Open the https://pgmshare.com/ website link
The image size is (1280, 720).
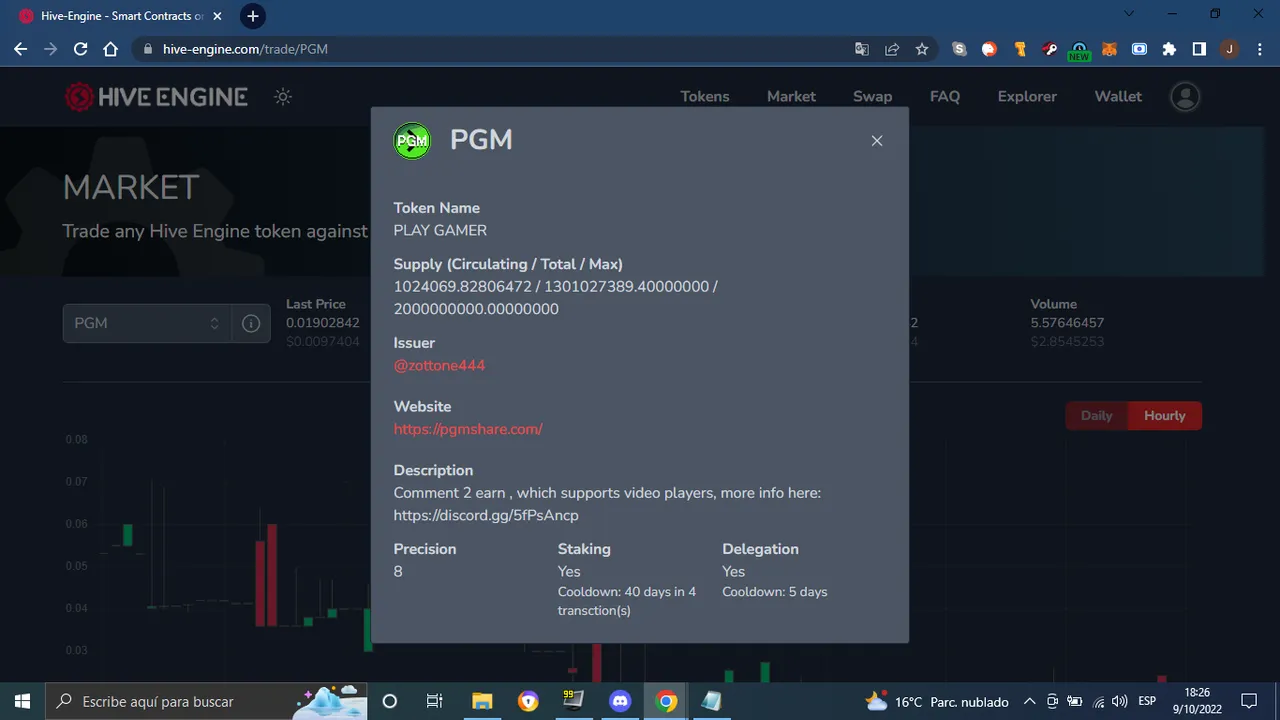coord(468,429)
